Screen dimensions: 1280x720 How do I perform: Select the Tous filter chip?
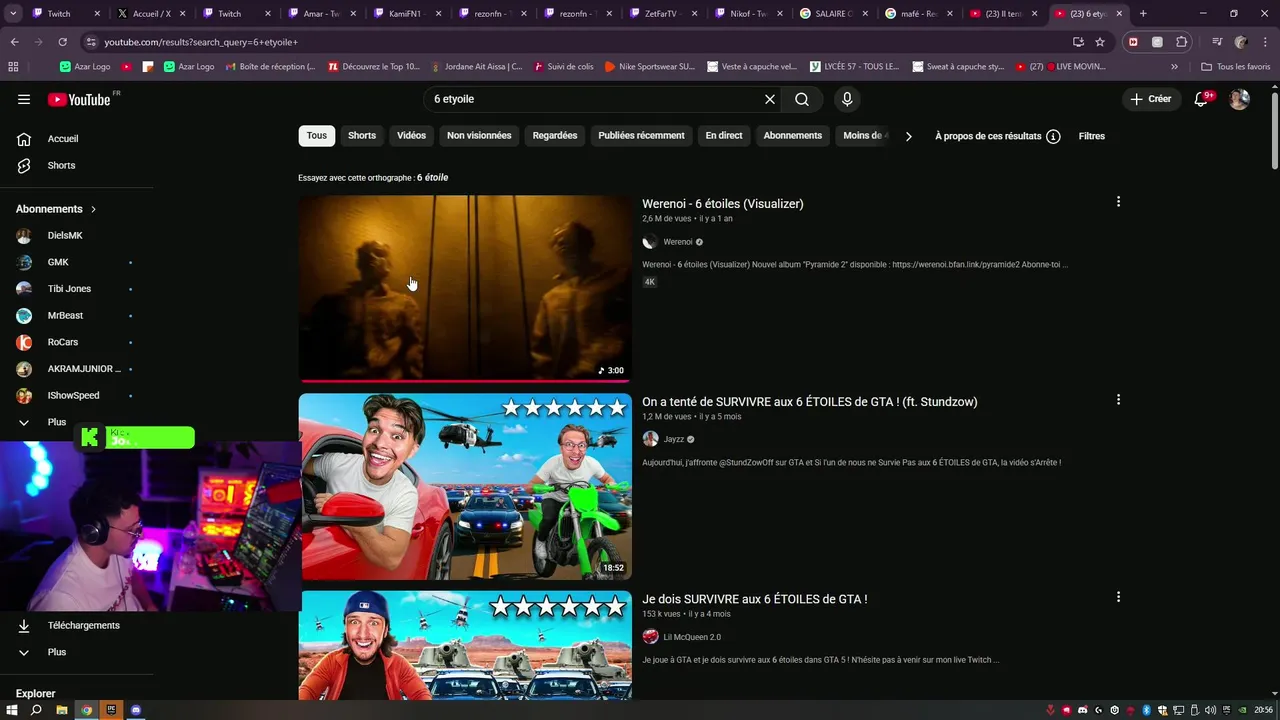pyautogui.click(x=317, y=136)
